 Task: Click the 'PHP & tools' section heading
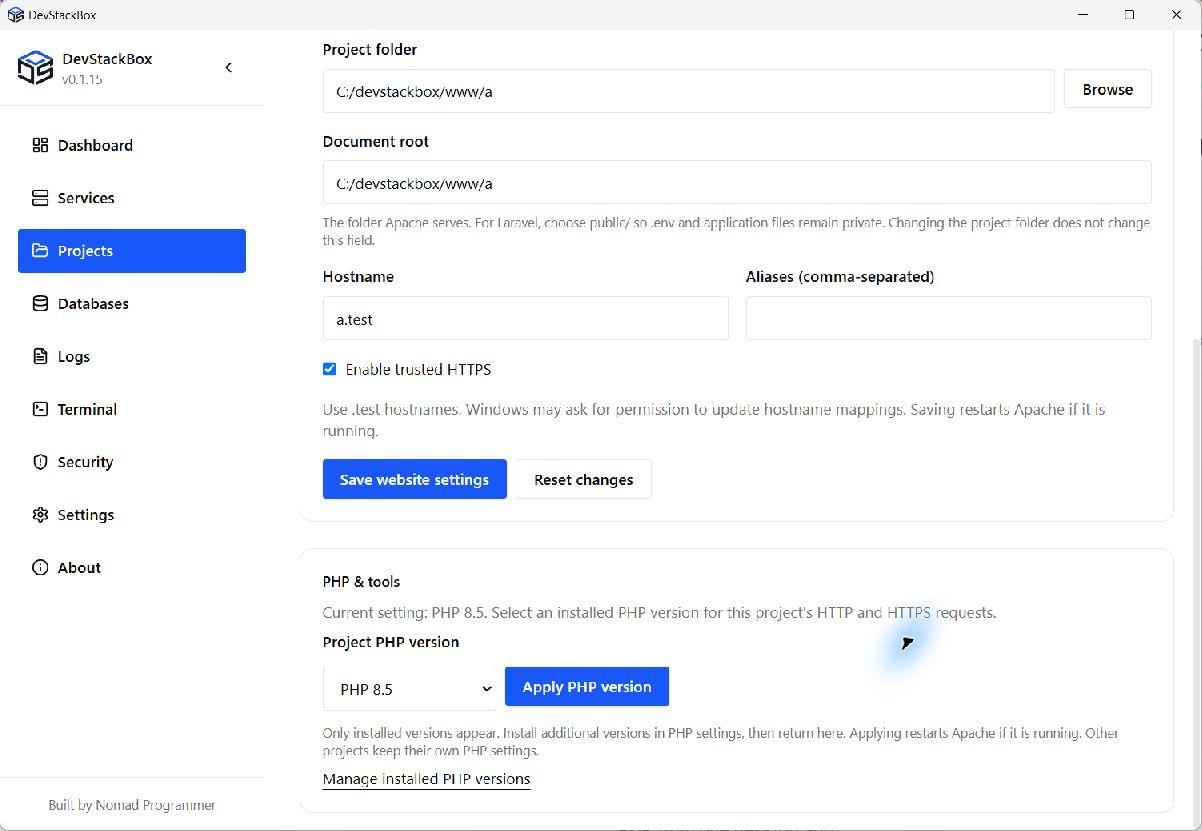361,581
